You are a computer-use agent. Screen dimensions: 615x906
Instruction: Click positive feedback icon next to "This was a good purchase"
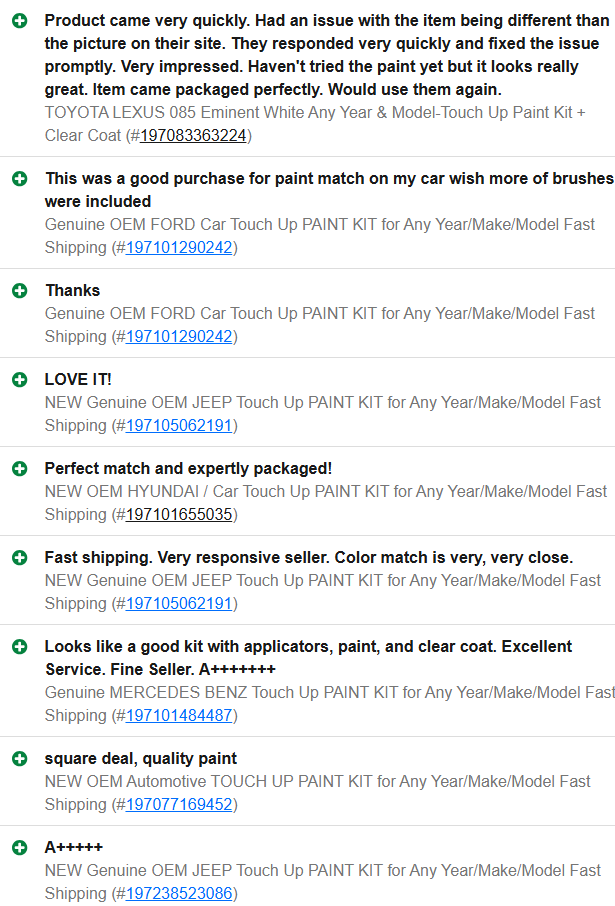tap(19, 179)
